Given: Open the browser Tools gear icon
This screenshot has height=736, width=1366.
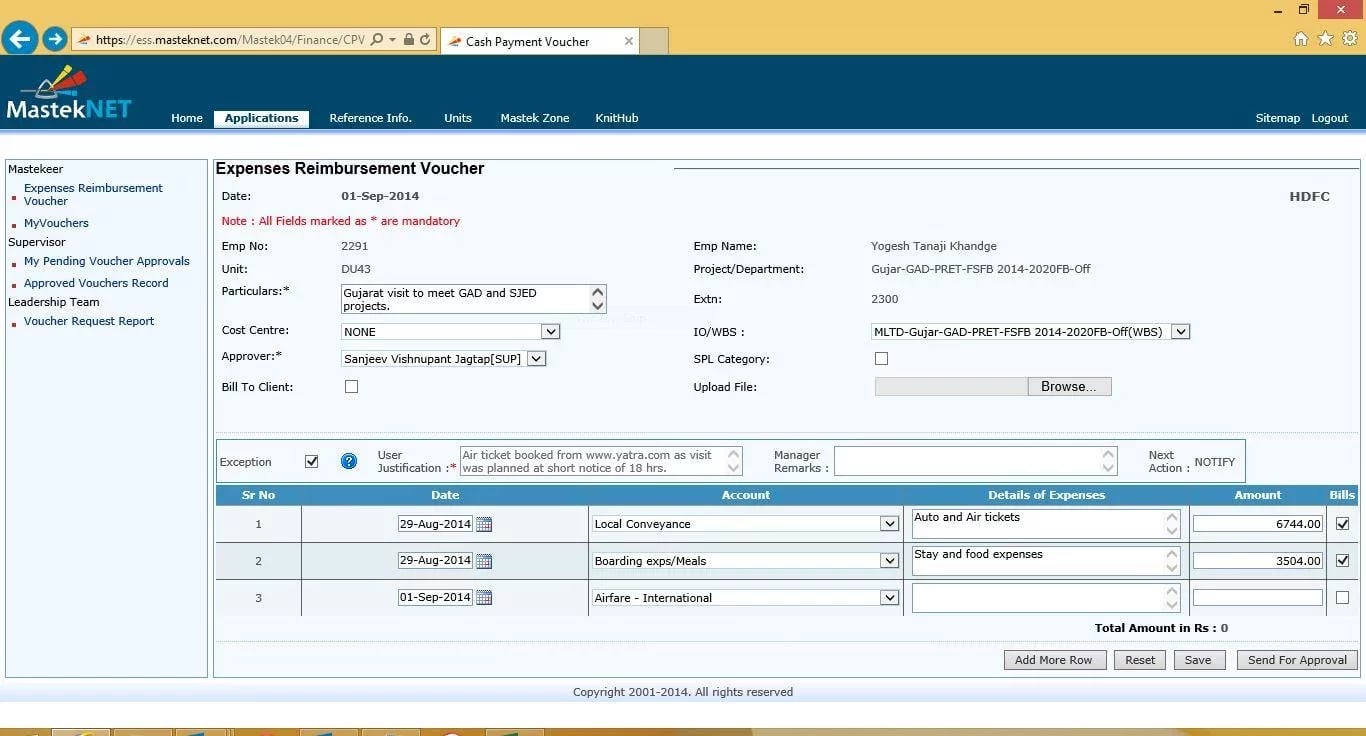Looking at the screenshot, I should pos(1350,39).
